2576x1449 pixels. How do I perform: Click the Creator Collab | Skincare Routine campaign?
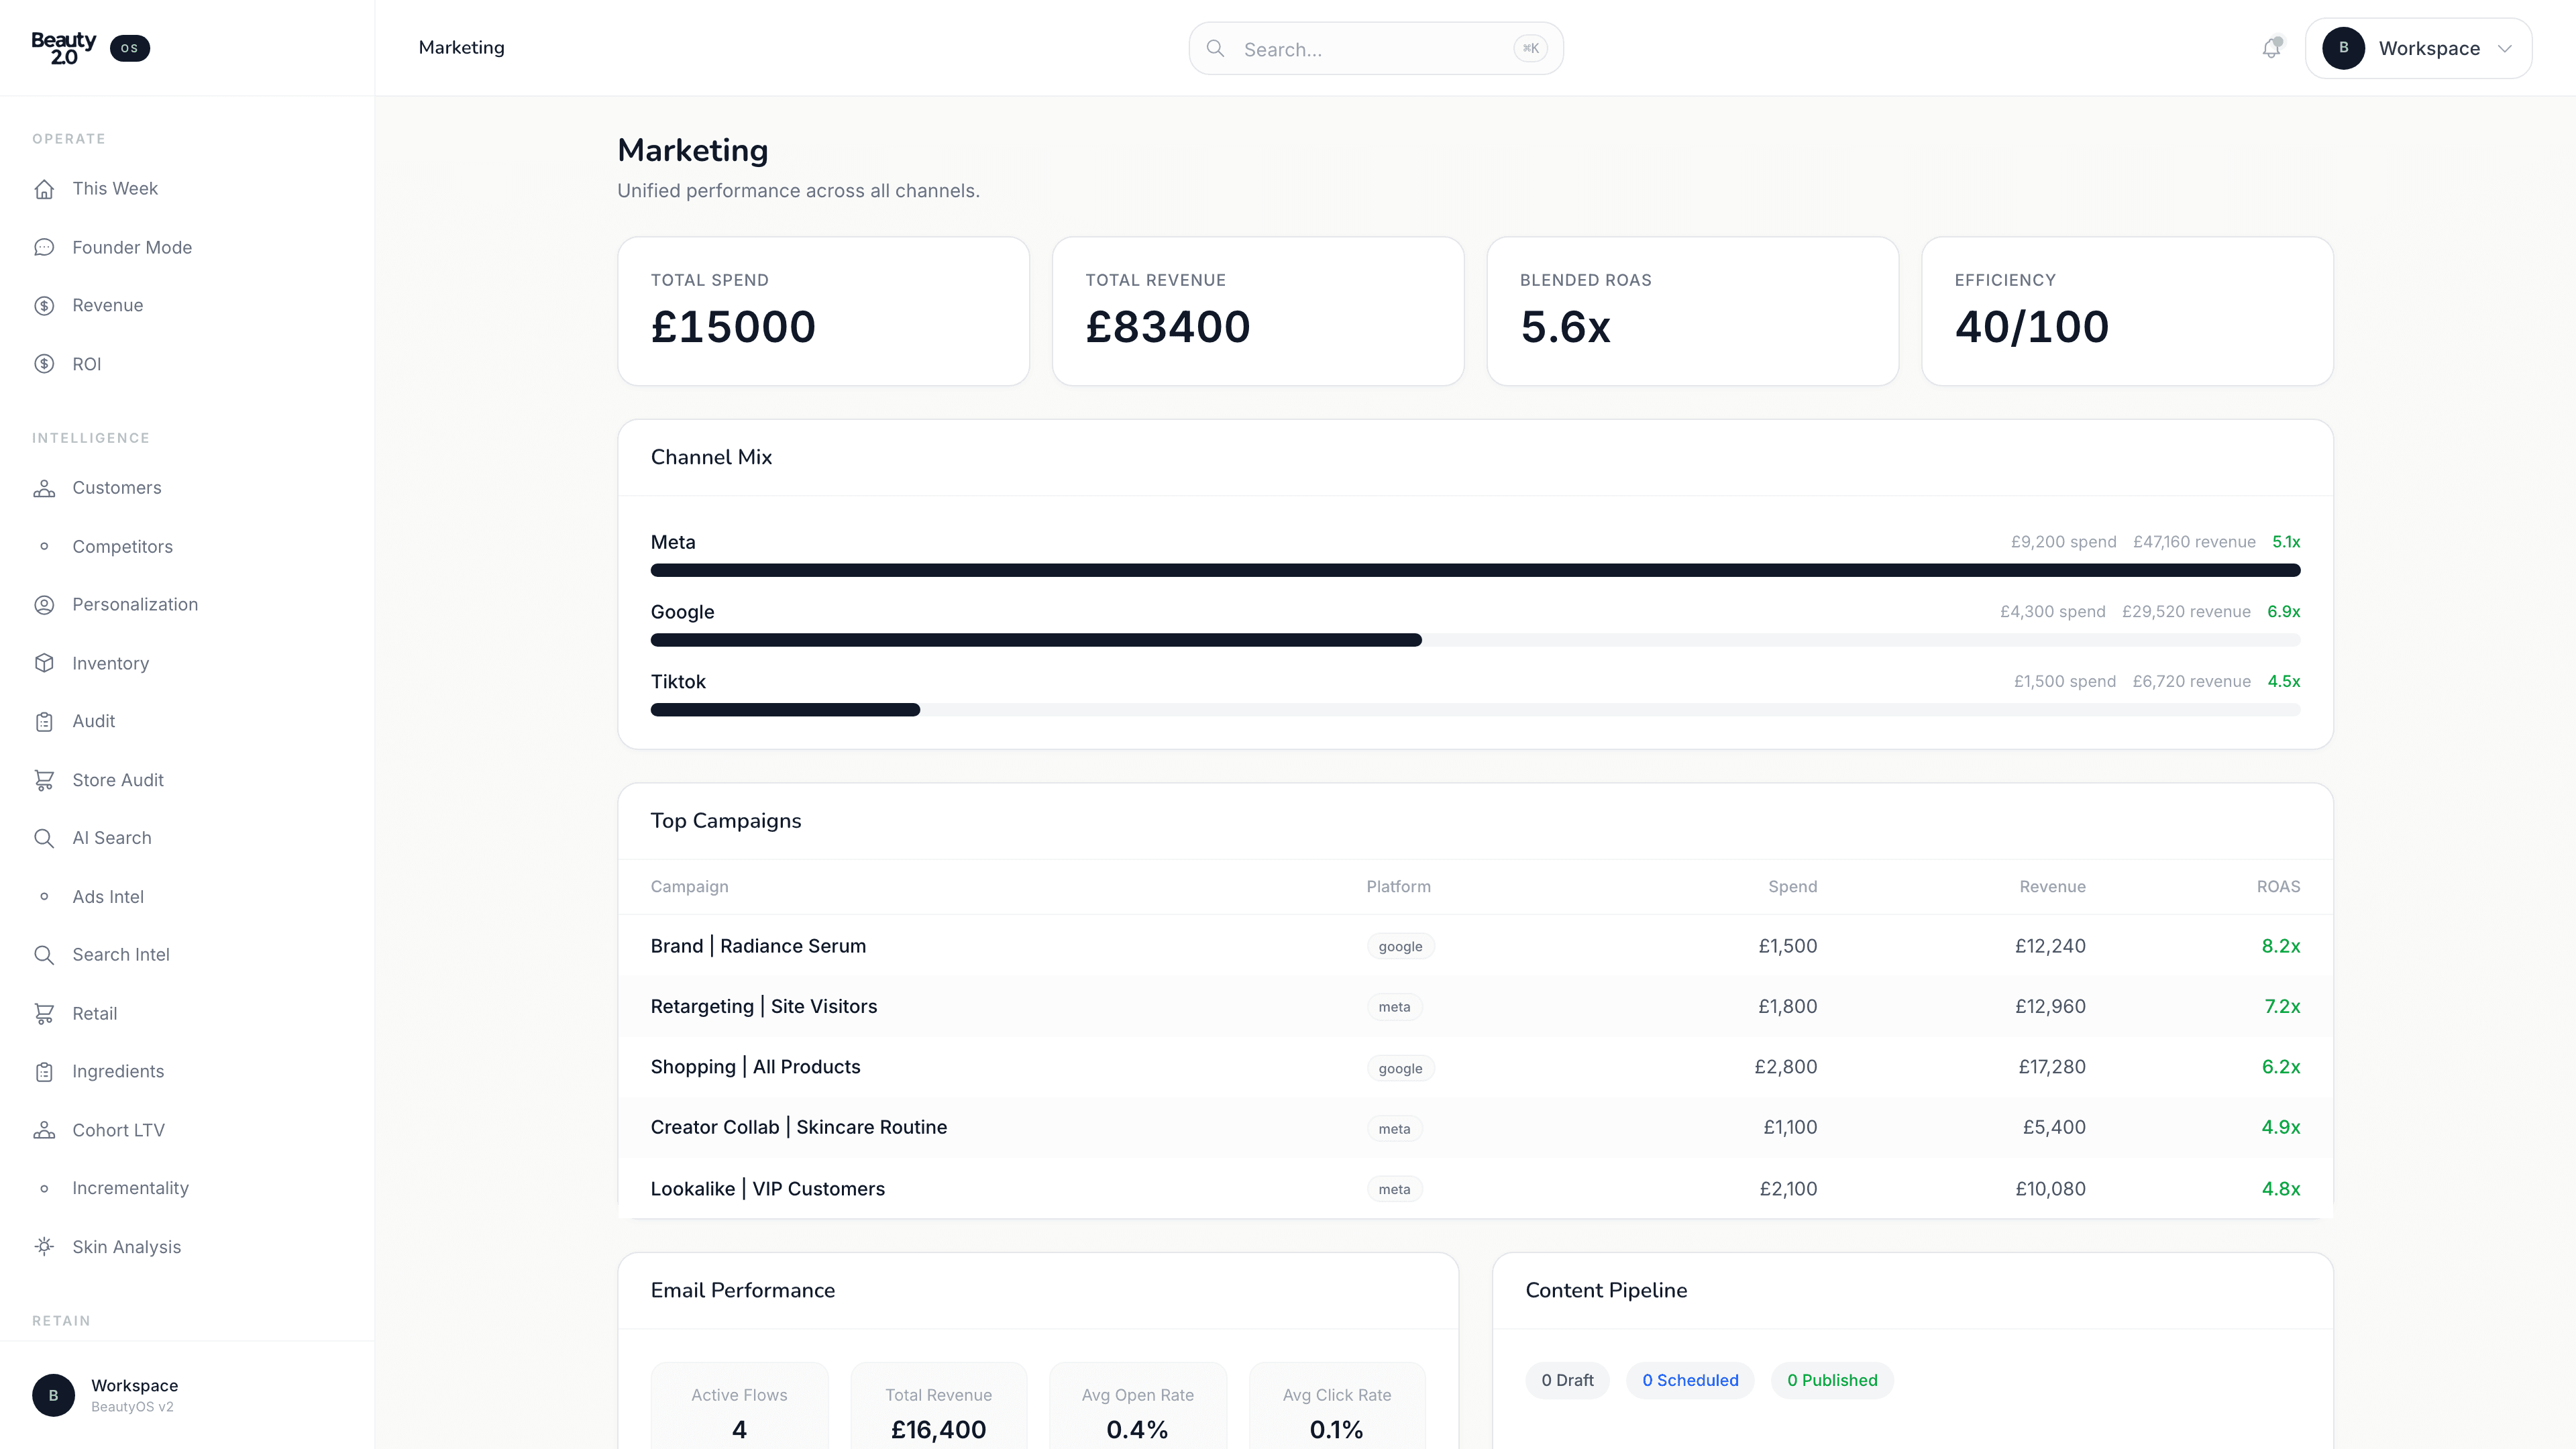(799, 1127)
